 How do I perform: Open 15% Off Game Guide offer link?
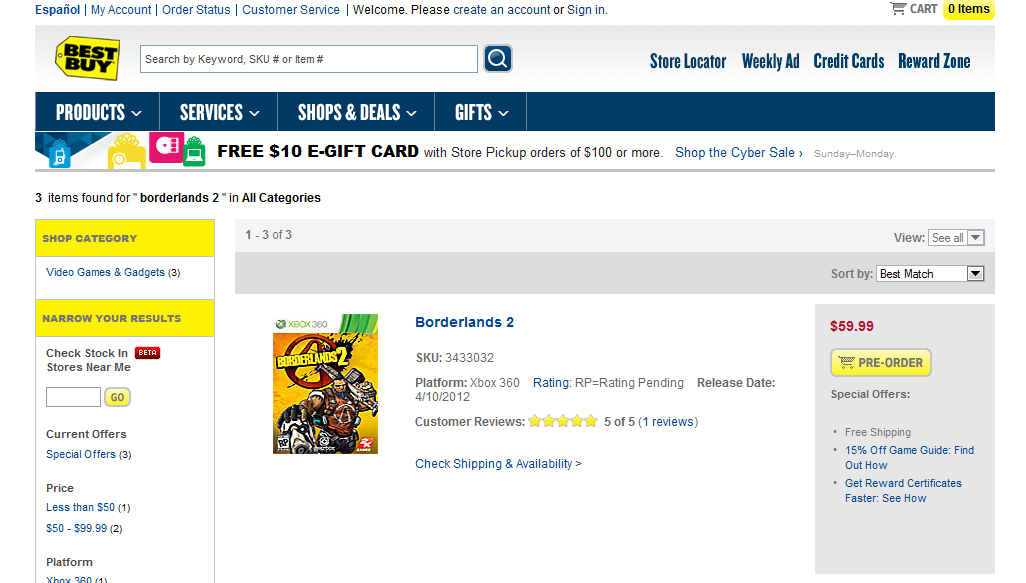point(909,457)
